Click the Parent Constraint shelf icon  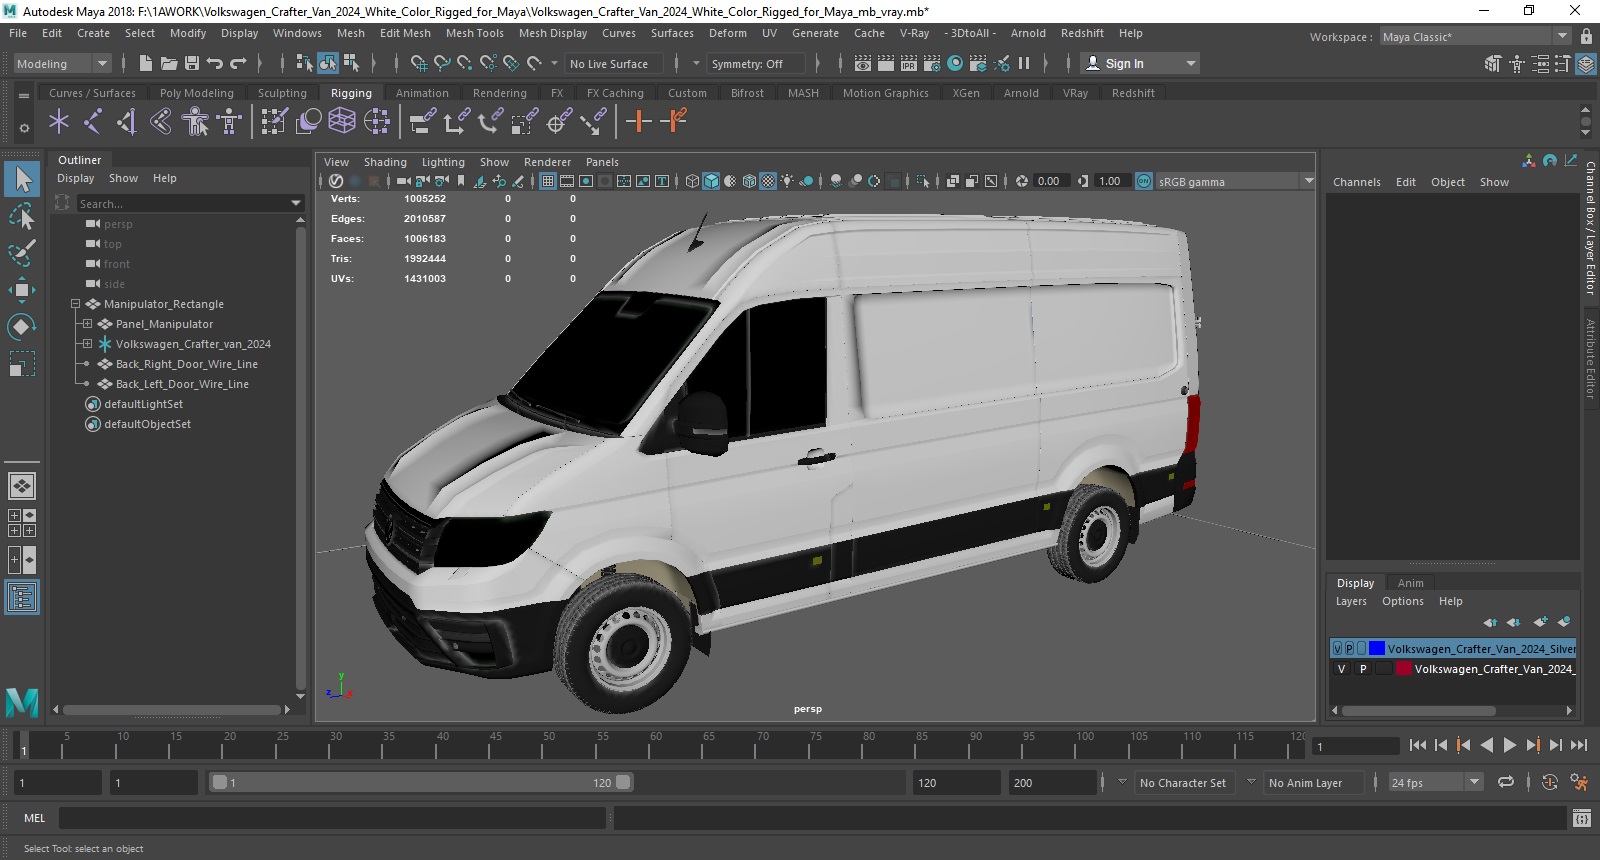tap(423, 122)
